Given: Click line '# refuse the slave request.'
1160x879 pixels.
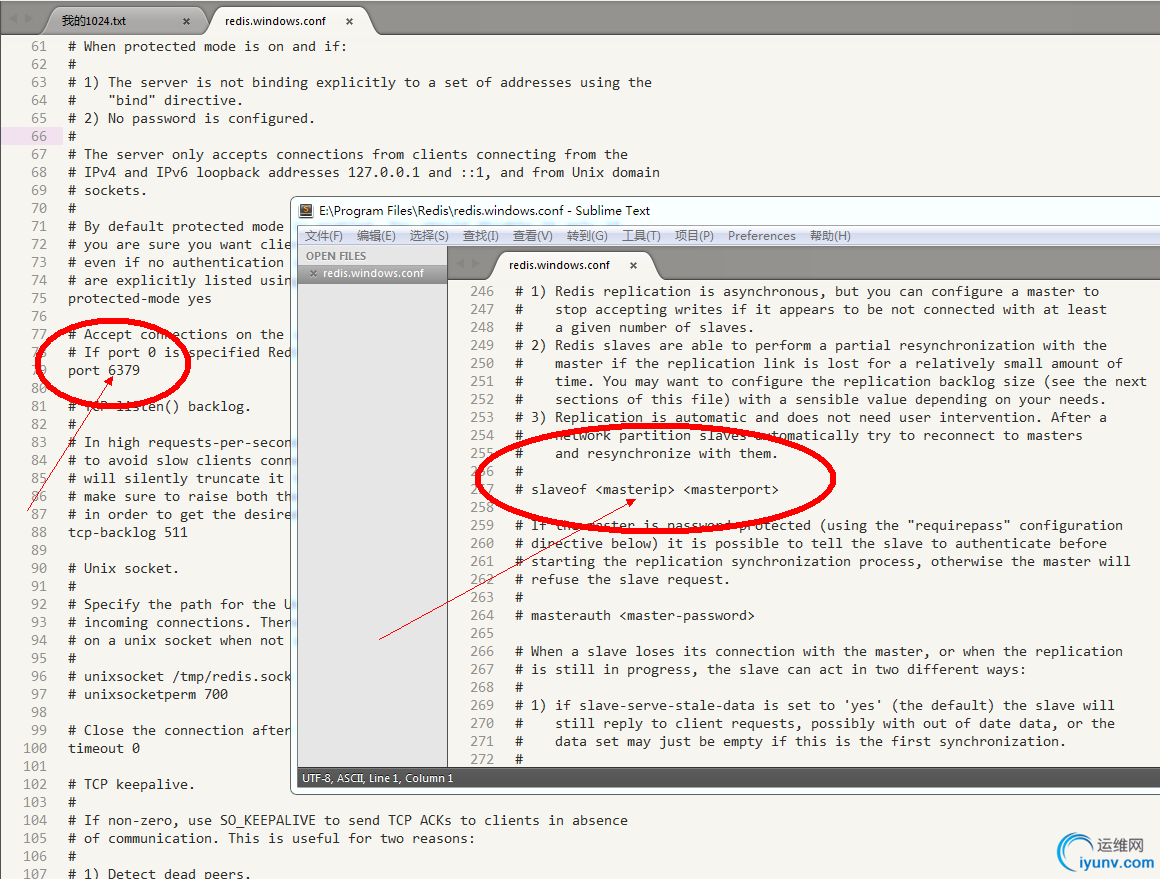Looking at the screenshot, I should [x=623, y=580].
